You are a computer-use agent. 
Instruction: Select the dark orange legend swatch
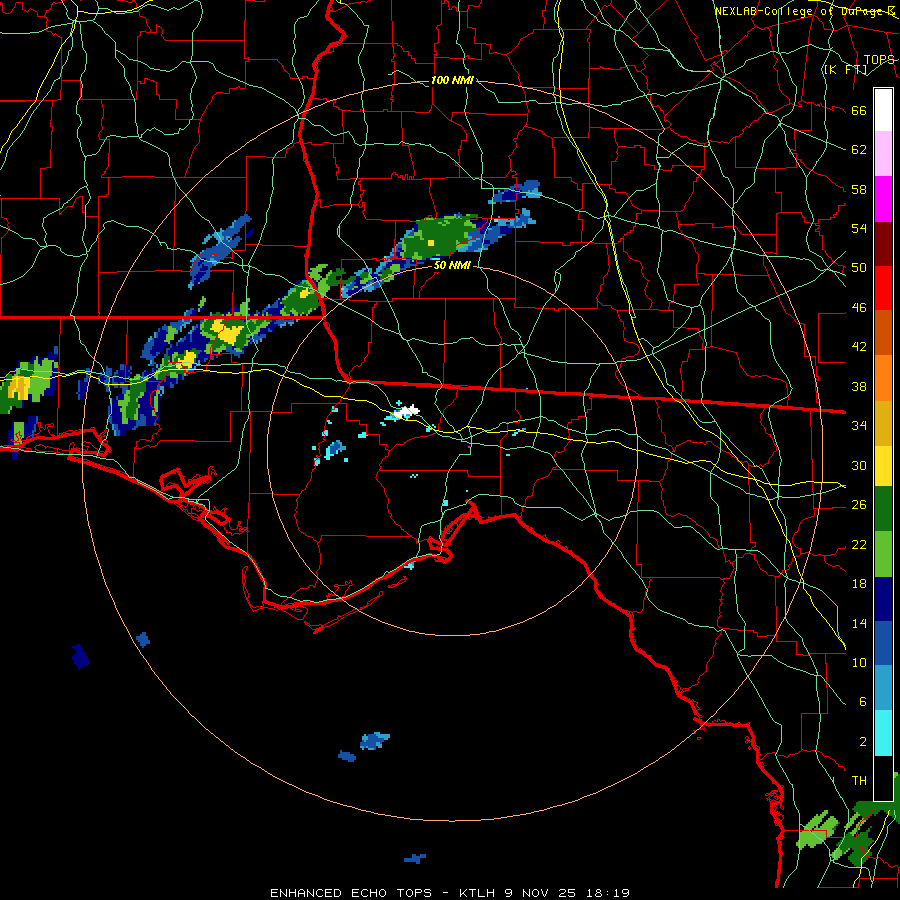(883, 332)
